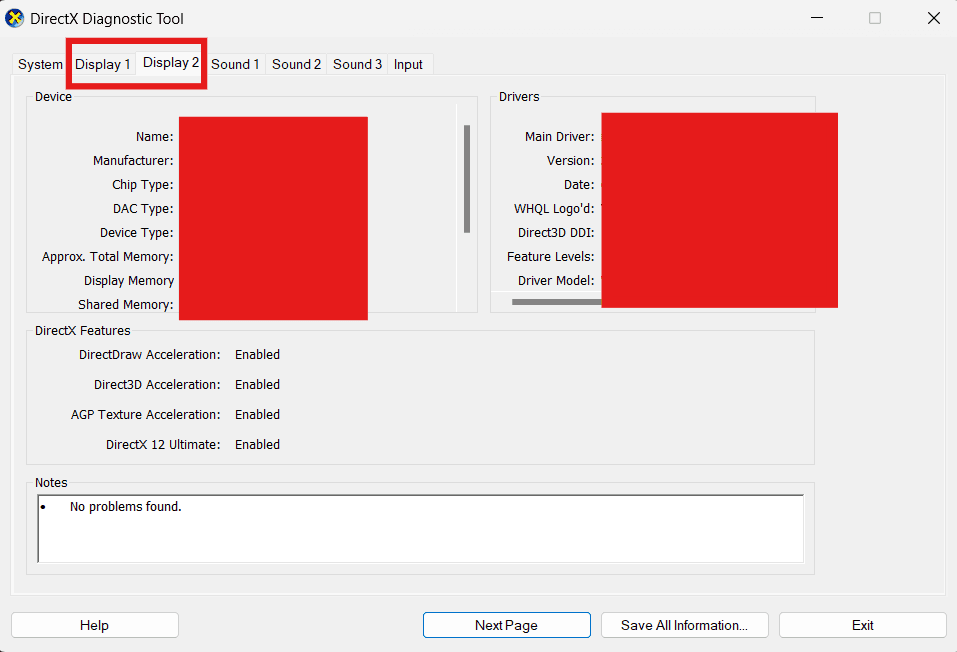Click the 'WHQL Logo'd:' label

(554, 209)
